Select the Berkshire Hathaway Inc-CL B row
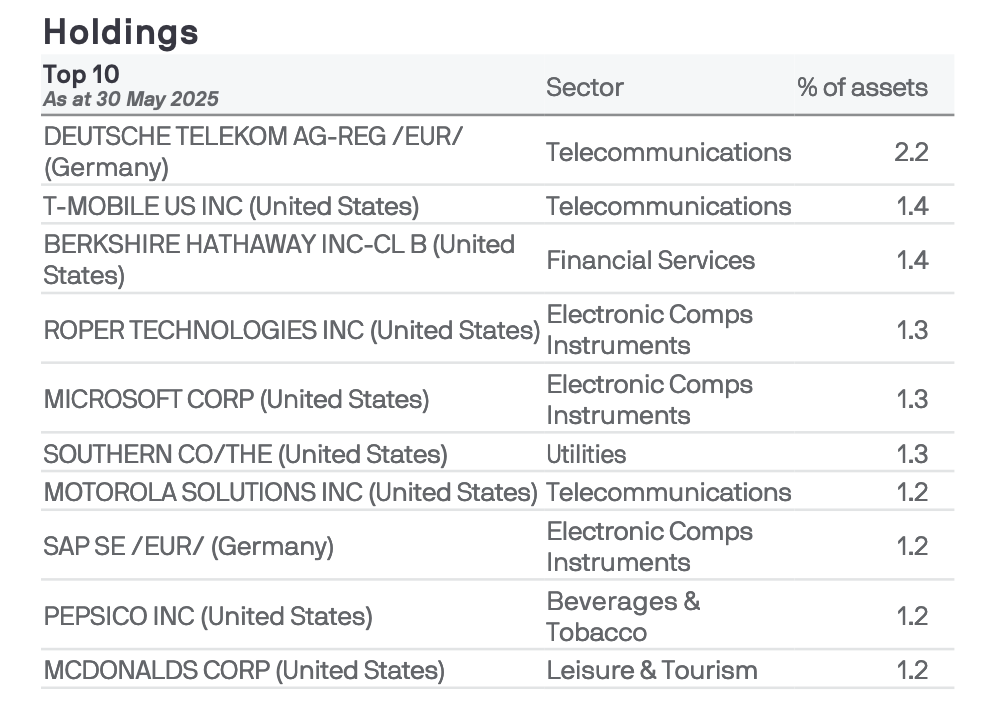982x702 pixels. click(278, 260)
